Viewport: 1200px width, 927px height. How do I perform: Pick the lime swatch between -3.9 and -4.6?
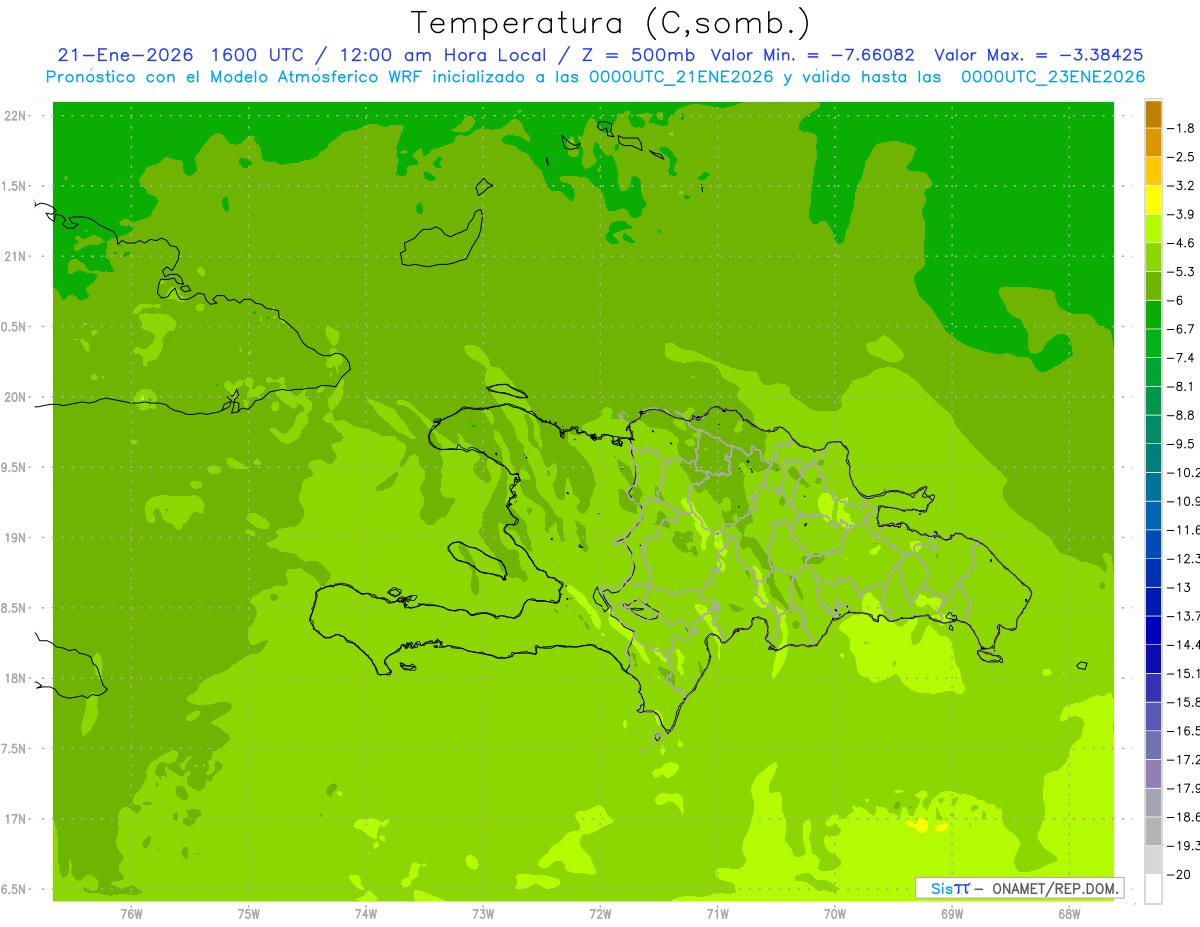pos(1153,229)
